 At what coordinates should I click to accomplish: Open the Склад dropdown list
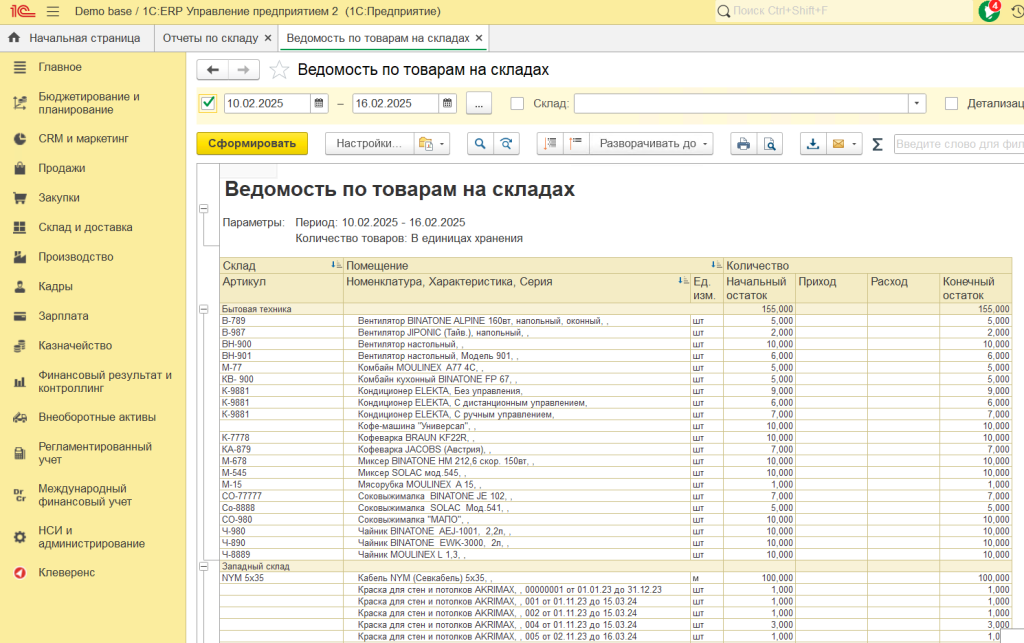[x=917, y=103]
